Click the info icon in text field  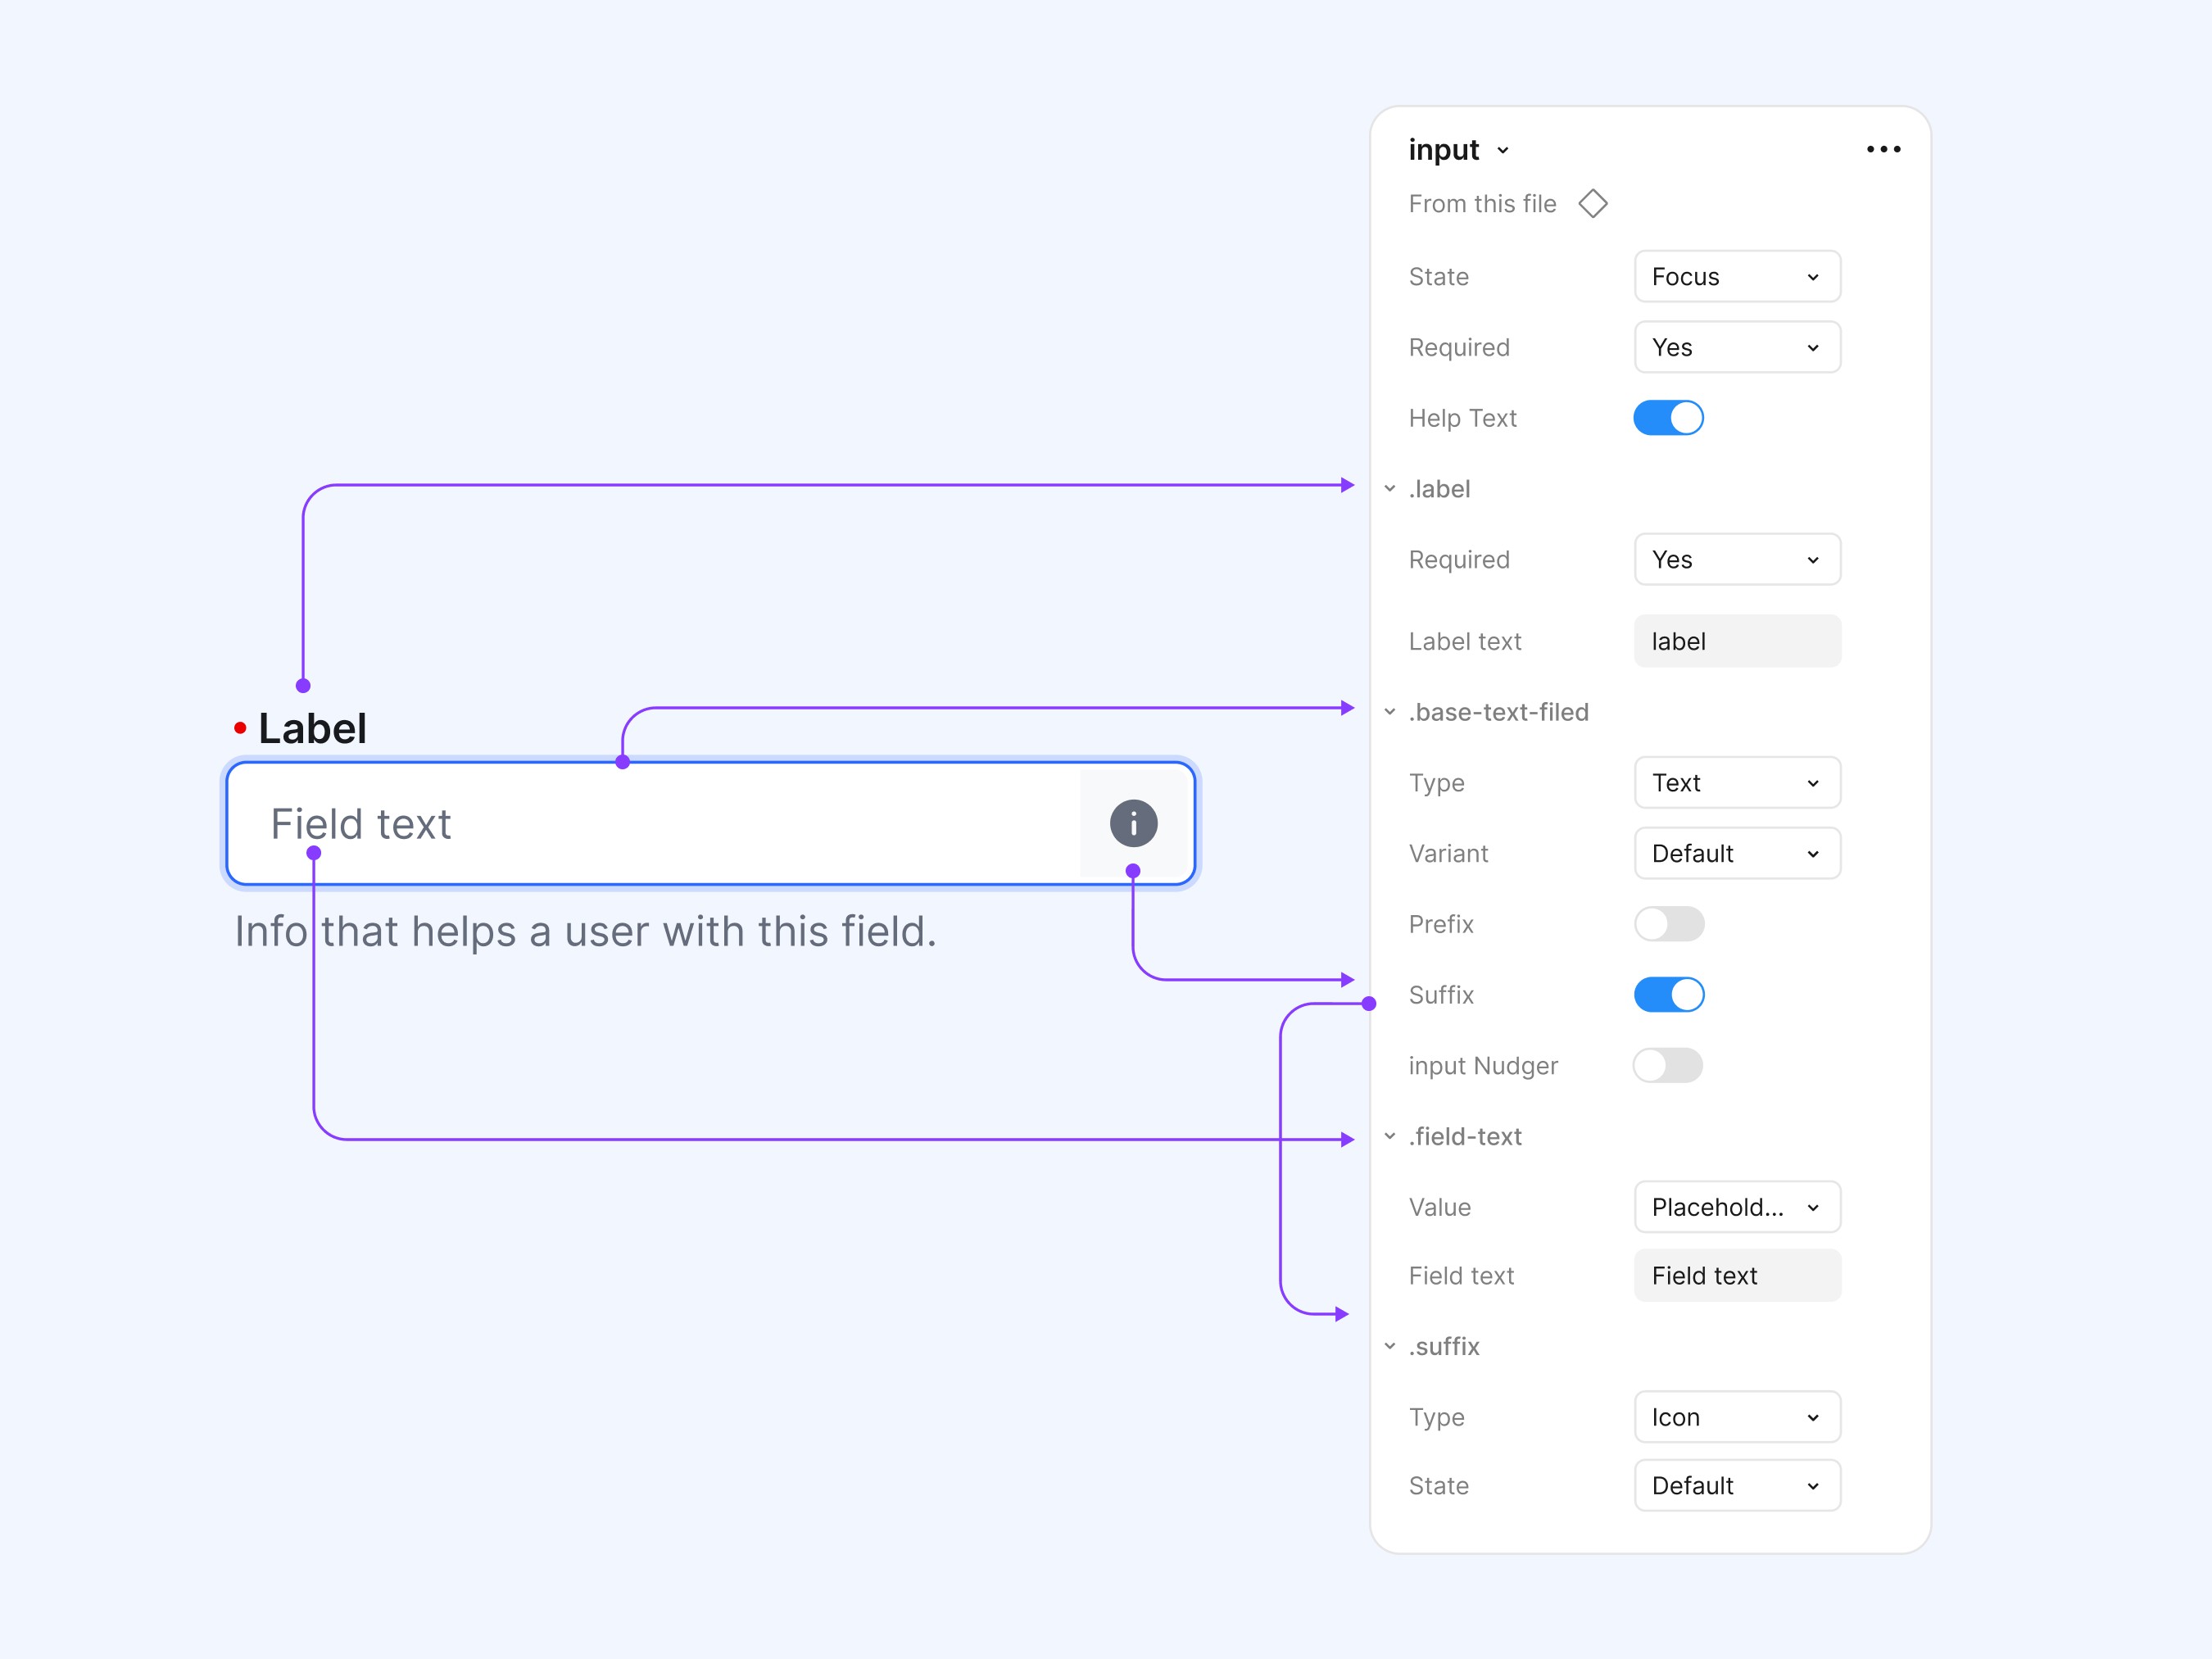coord(1133,824)
